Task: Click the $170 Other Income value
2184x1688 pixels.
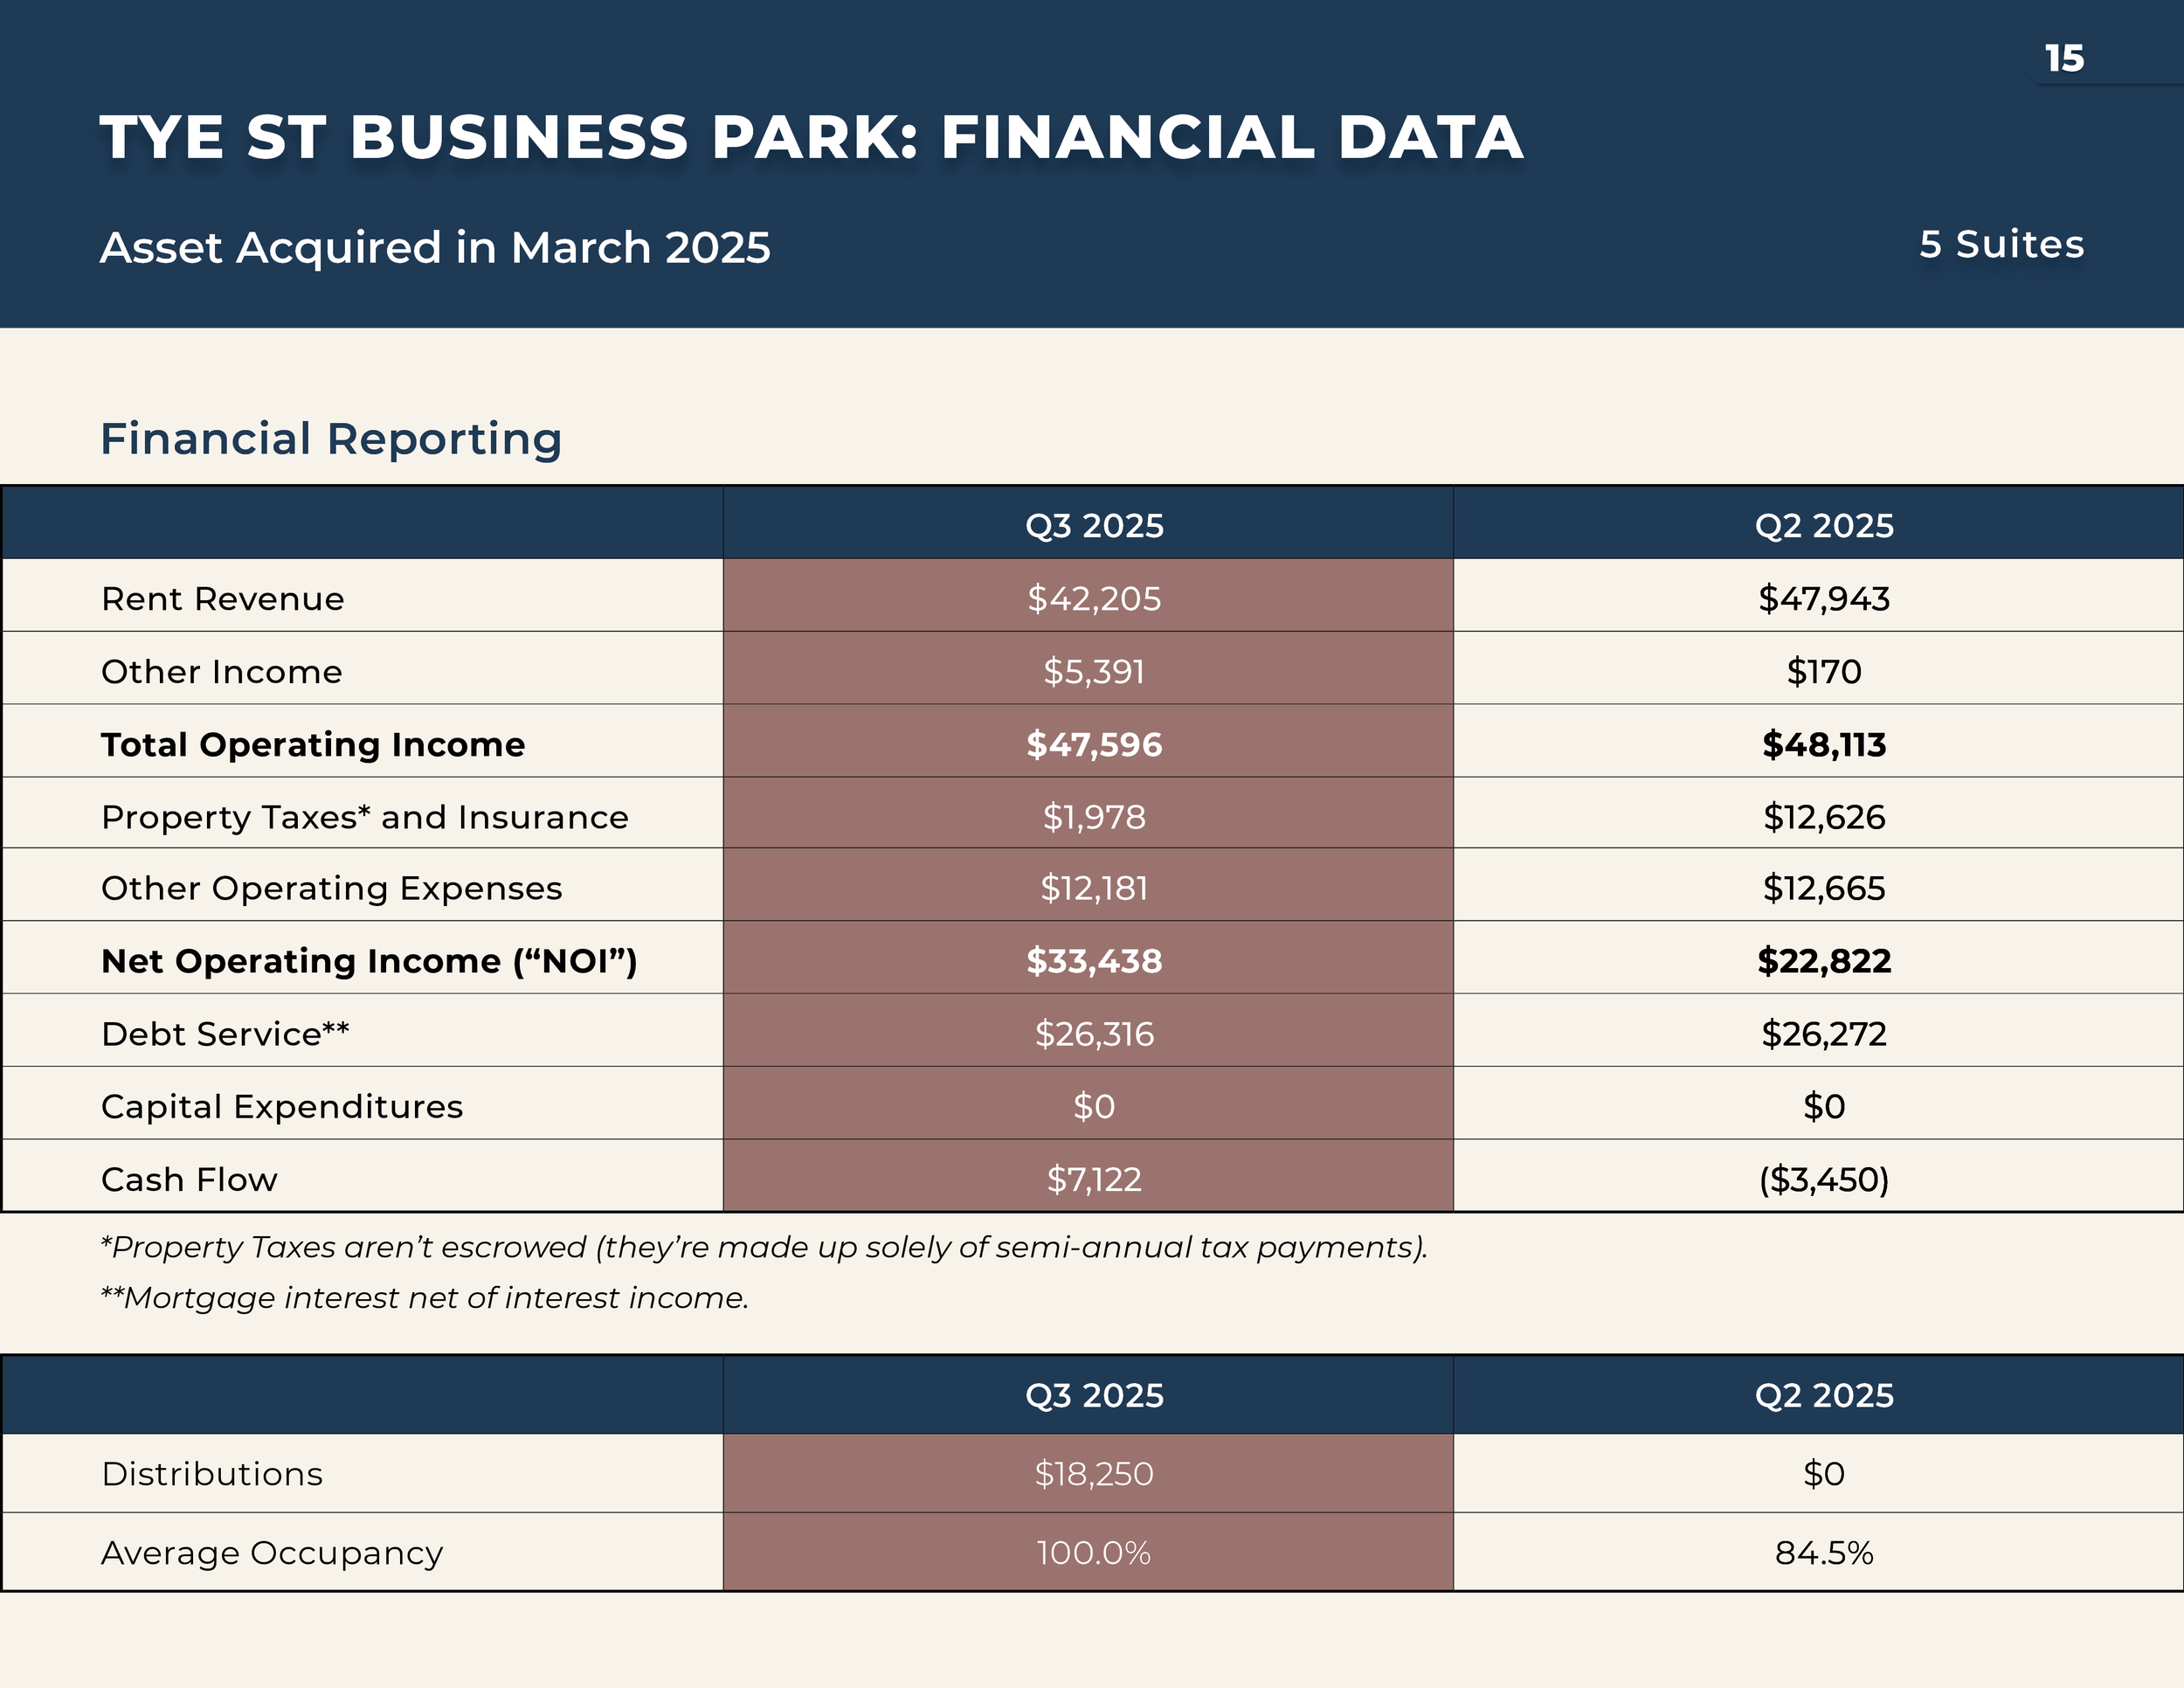Action: tap(1823, 671)
